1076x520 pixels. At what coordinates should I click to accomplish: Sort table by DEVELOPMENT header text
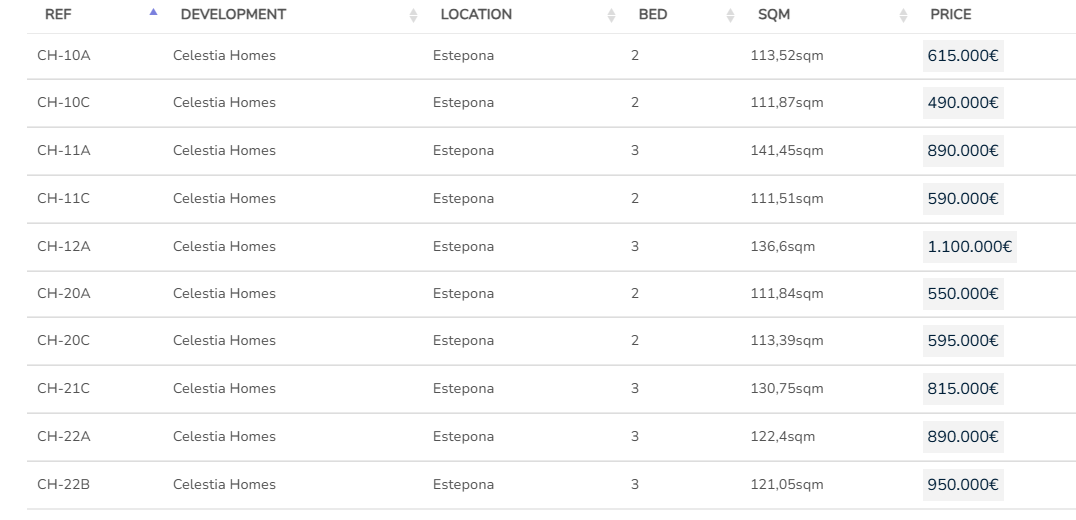point(233,15)
